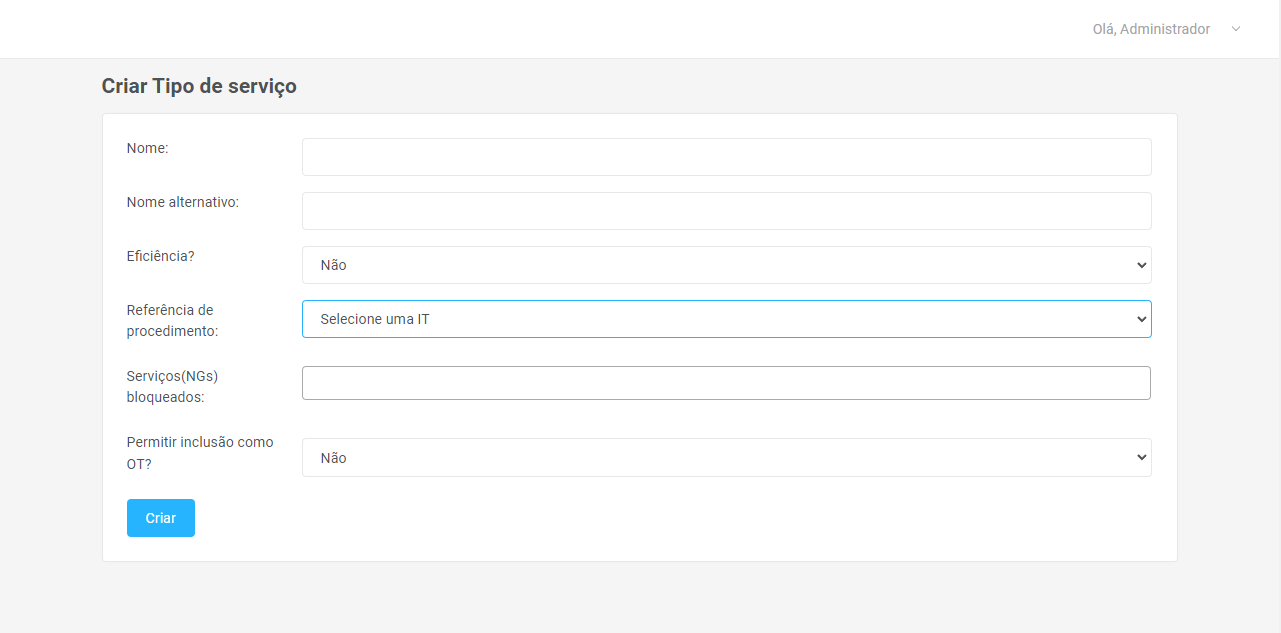Image resolution: width=1281 pixels, height=633 pixels.
Task: Open the Eficiência? dropdown
Action: point(725,265)
